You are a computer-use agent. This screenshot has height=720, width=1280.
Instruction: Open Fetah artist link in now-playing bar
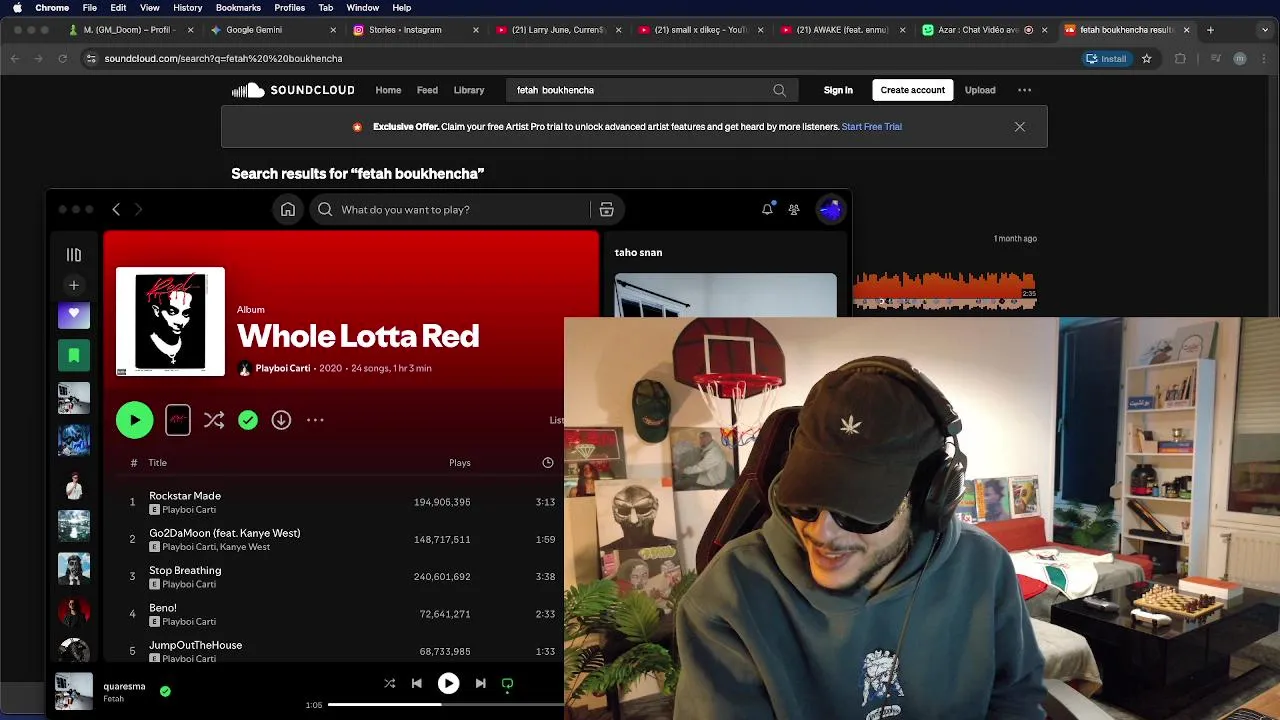(x=114, y=699)
